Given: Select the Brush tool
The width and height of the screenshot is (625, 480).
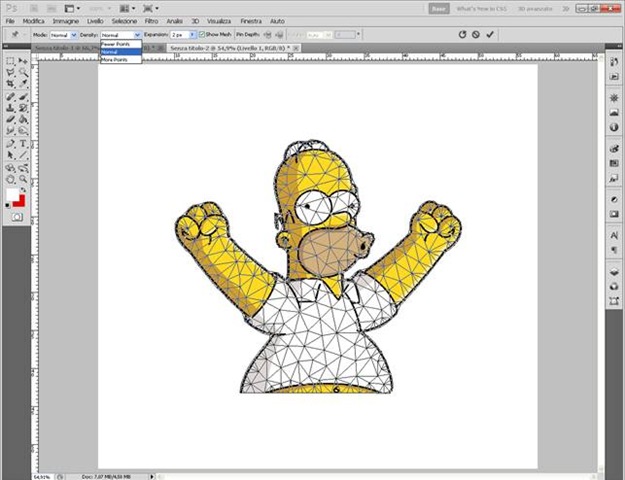Looking at the screenshot, I should pyautogui.click(x=23, y=97).
